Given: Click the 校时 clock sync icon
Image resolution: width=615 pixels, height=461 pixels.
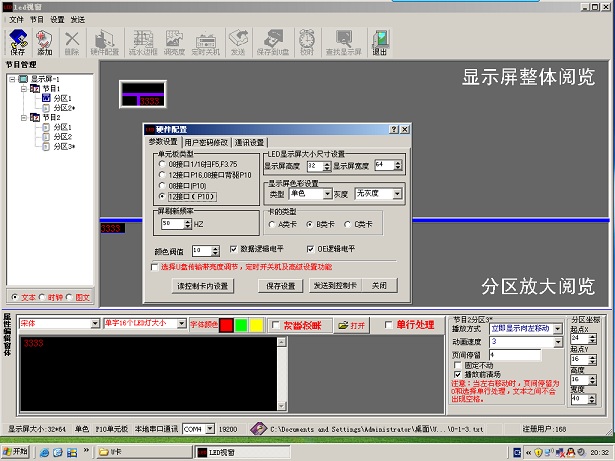Looking at the screenshot, I should 307,41.
